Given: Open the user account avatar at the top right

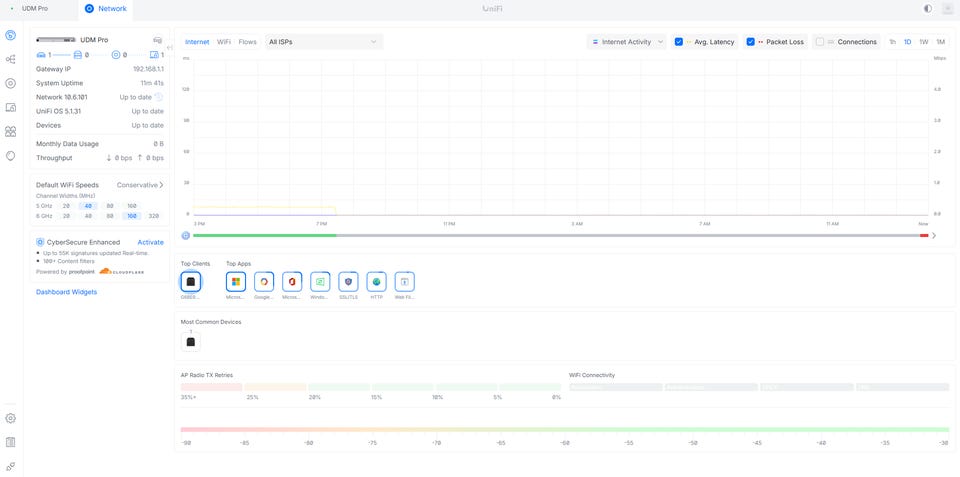Looking at the screenshot, I should (x=948, y=9).
